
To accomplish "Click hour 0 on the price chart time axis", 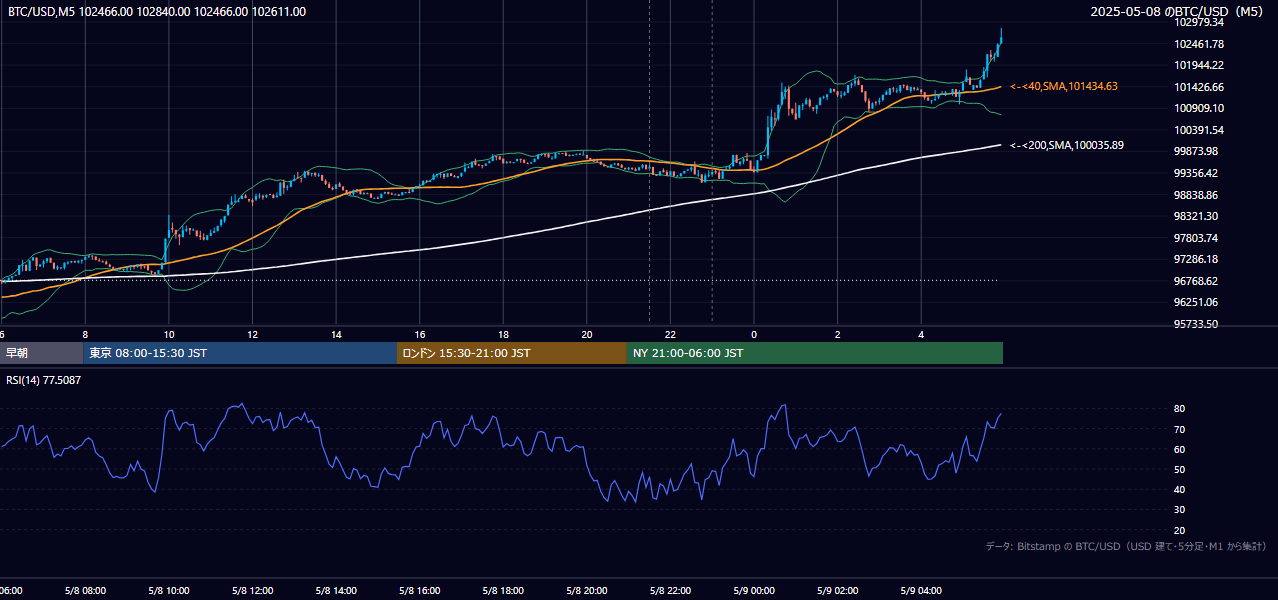I will pos(754,334).
